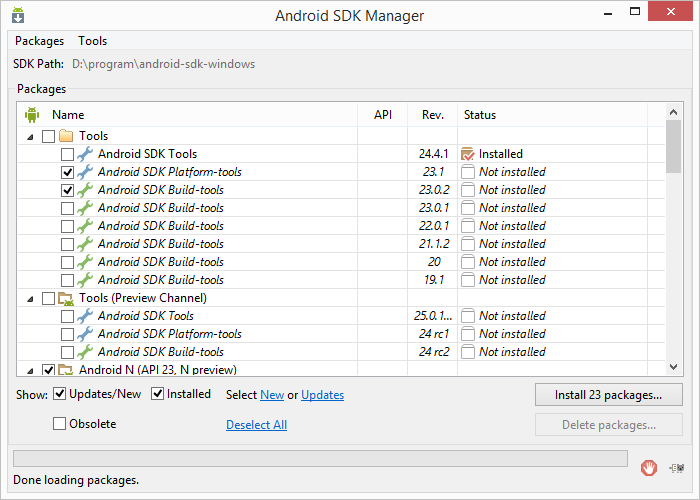Image resolution: width=700 pixels, height=500 pixels.
Task: Click green wrench icon of Build-tools 19.1
Action: [85, 280]
